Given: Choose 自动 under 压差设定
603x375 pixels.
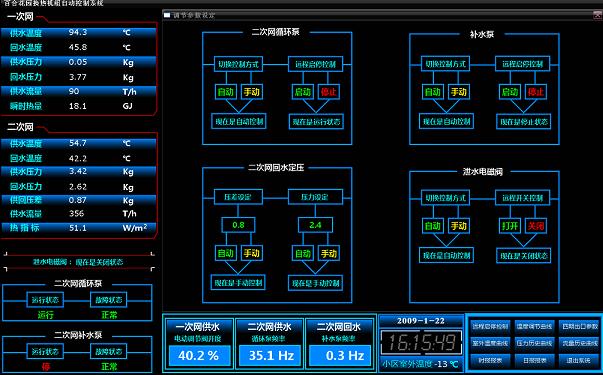Looking at the screenshot, I should click(225, 253).
